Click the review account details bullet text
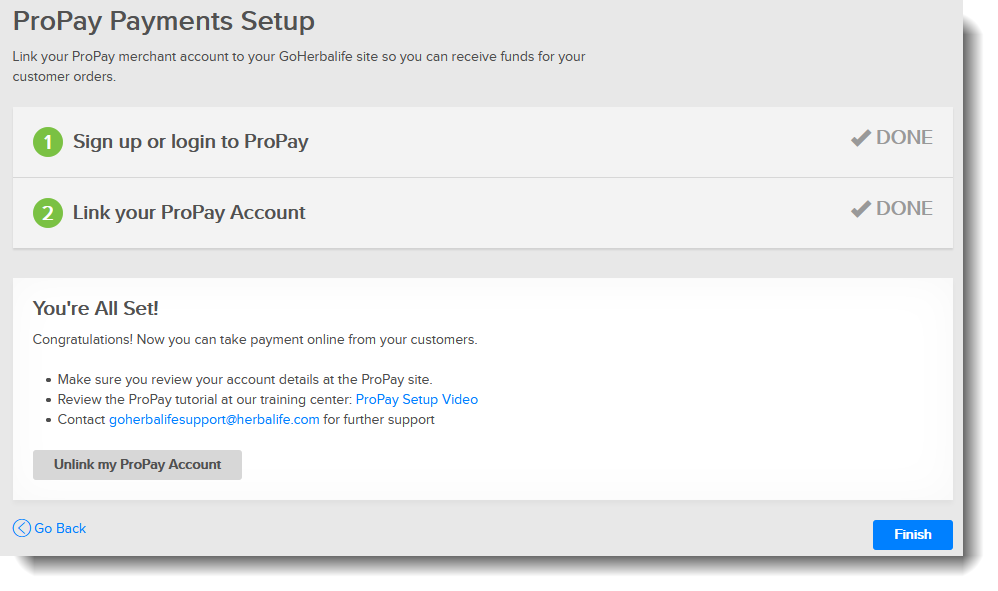998x591 pixels. pos(244,379)
